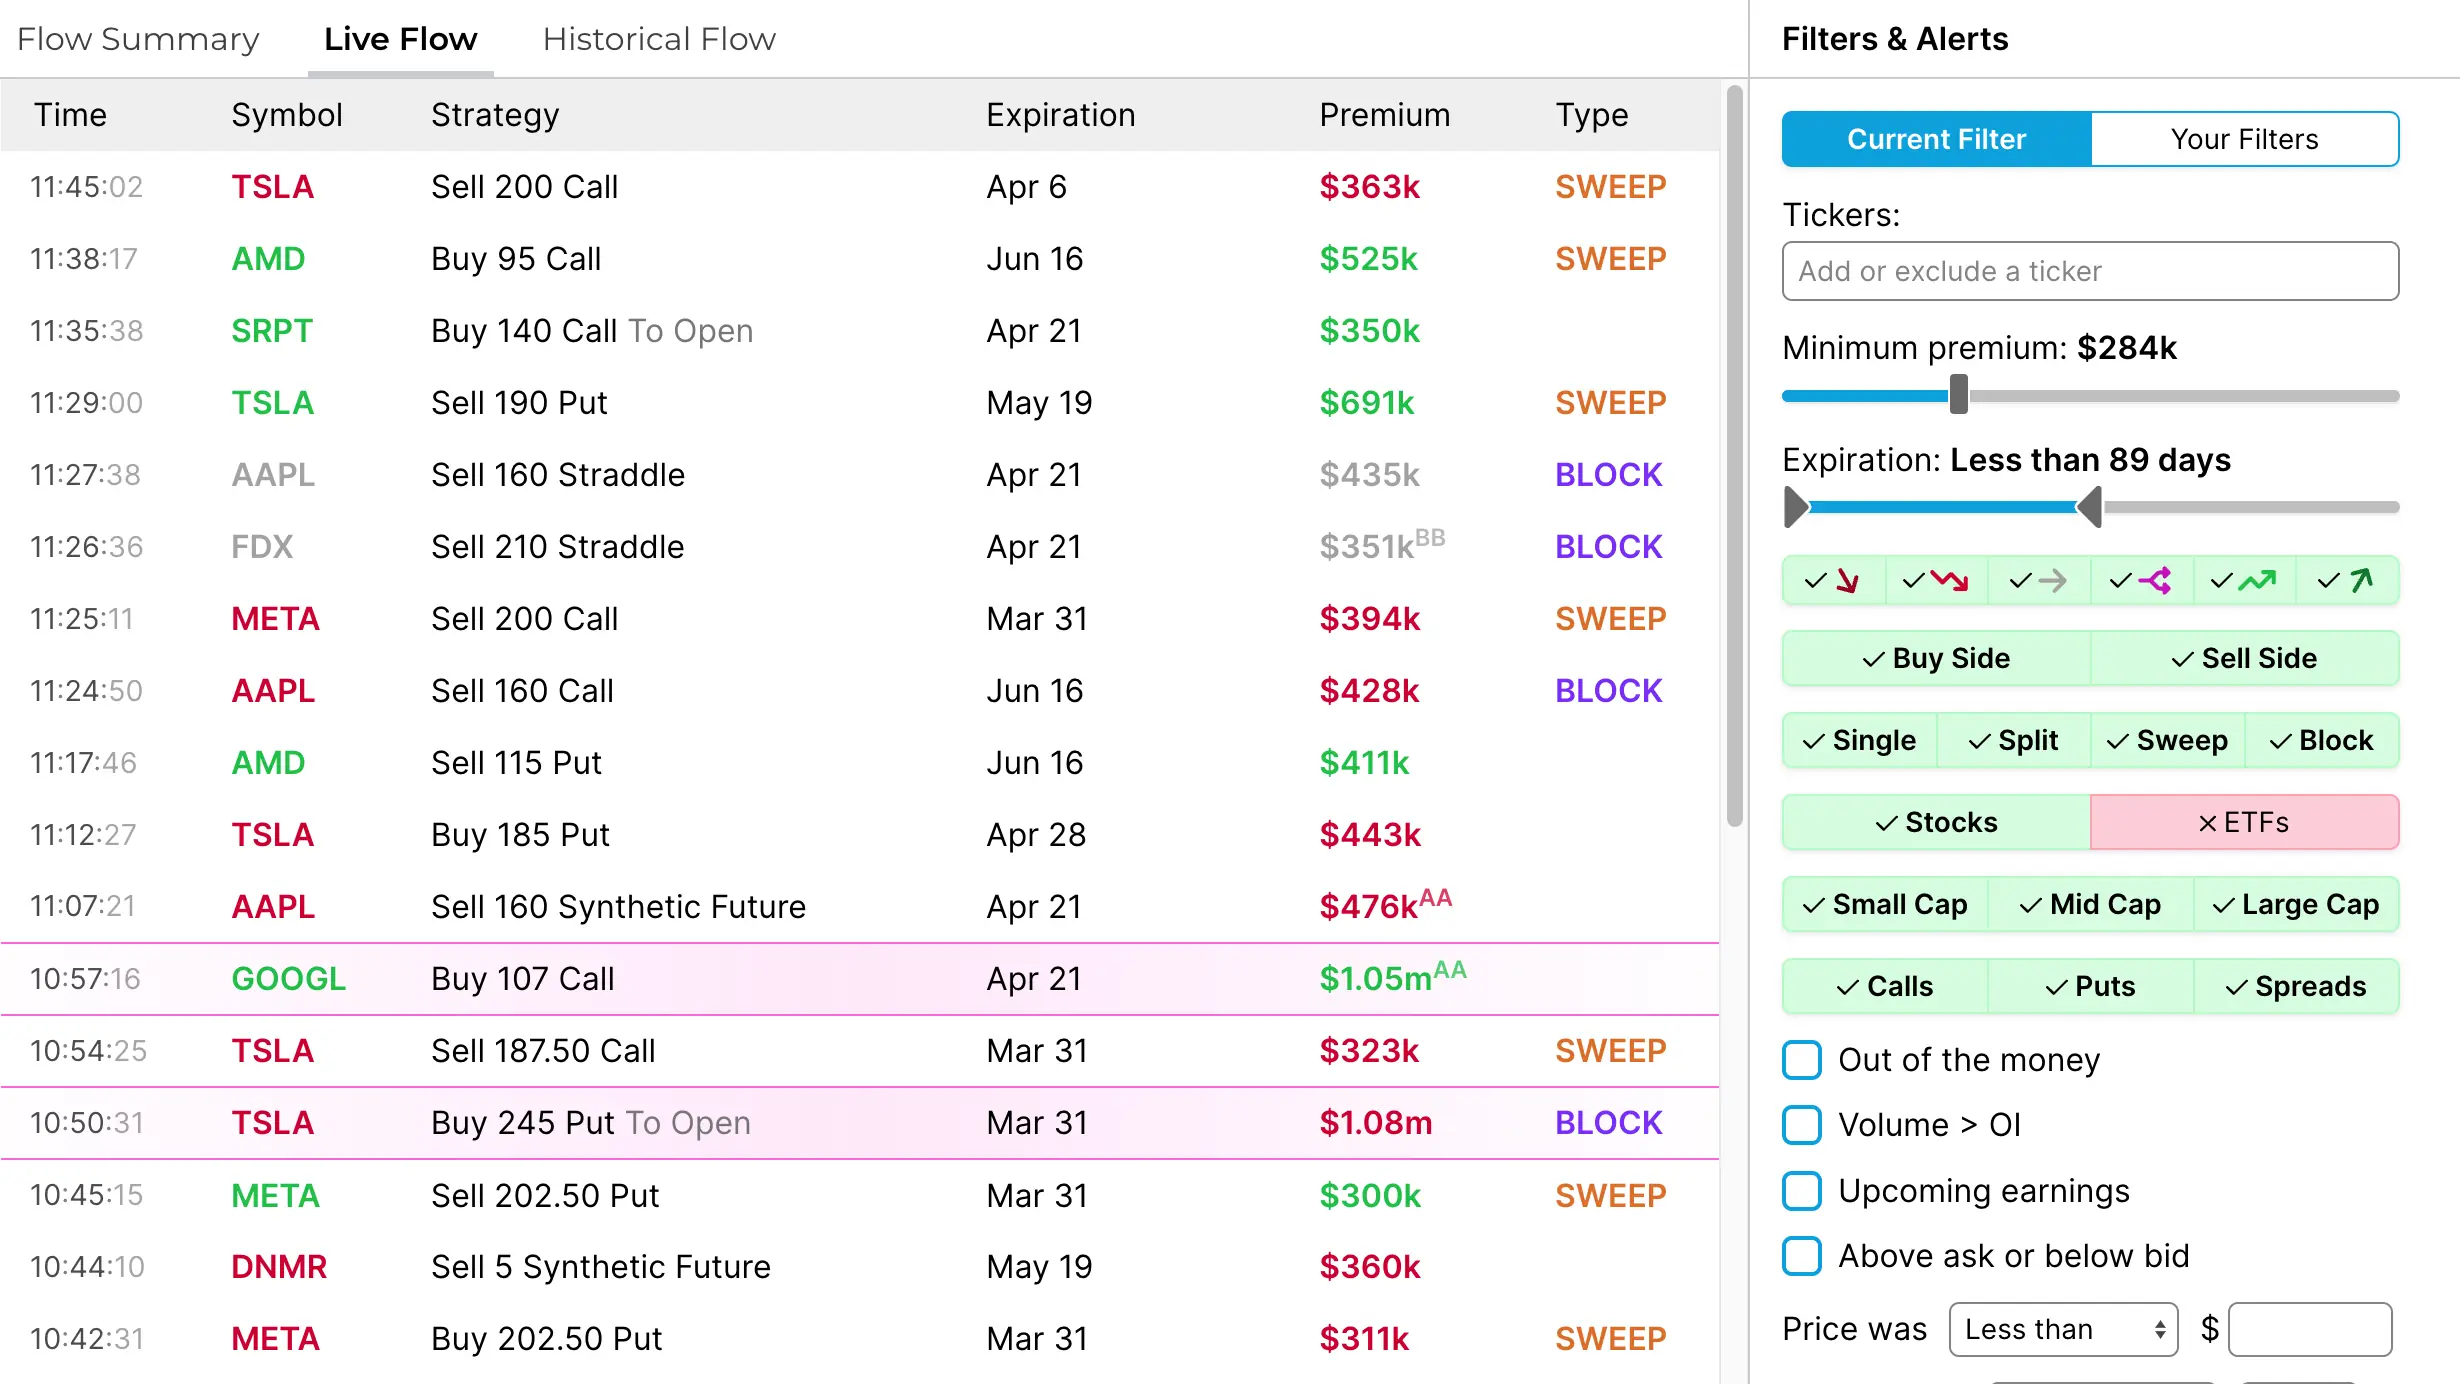Sort by the Symbol column header
Image resolution: width=2460 pixels, height=1384 pixels.
287,115
